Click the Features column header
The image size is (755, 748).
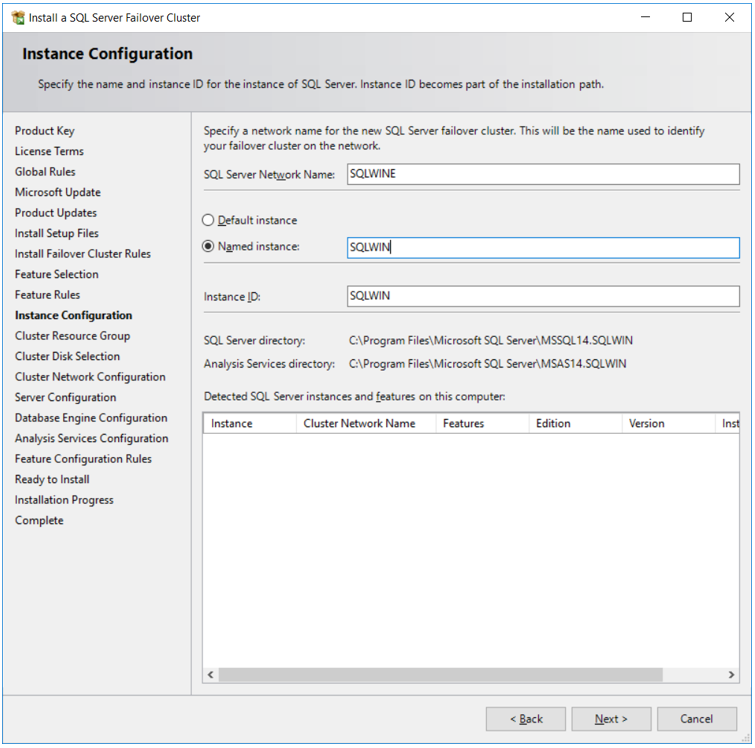click(x=482, y=423)
